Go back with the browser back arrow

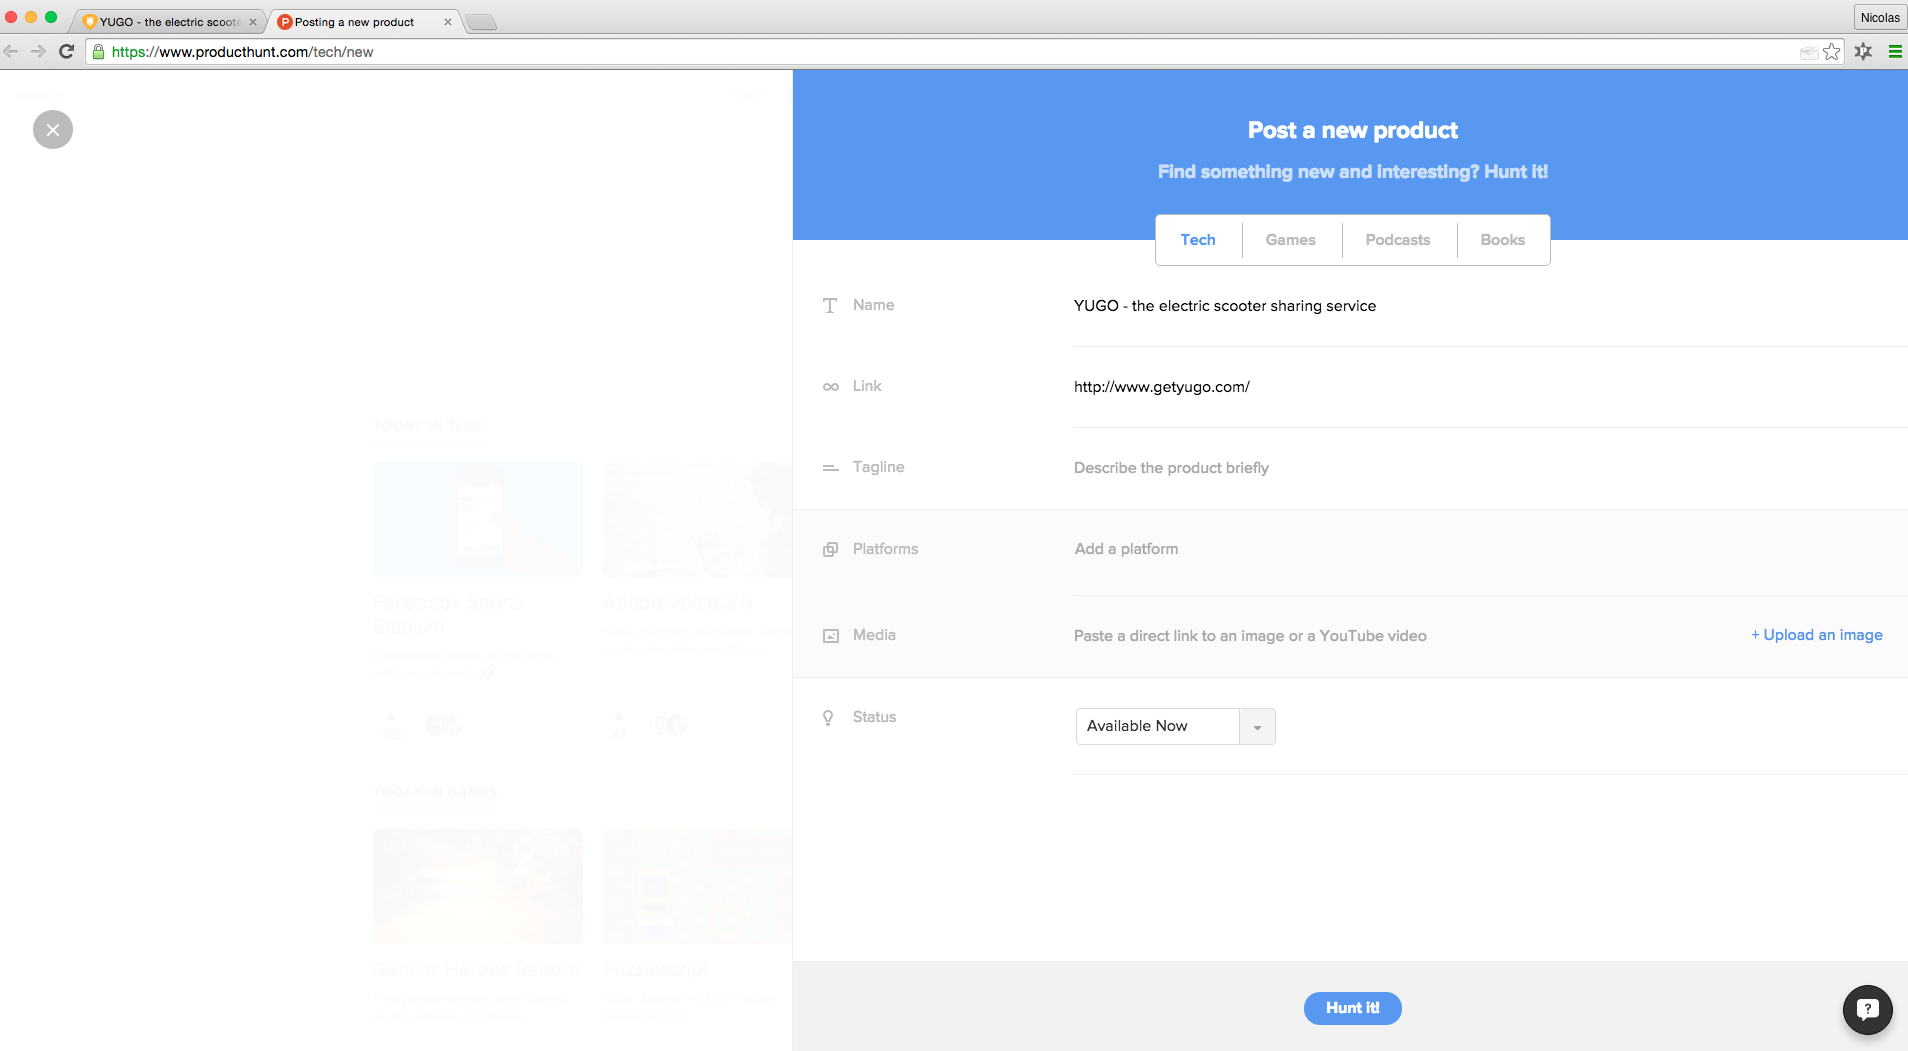coord(11,52)
